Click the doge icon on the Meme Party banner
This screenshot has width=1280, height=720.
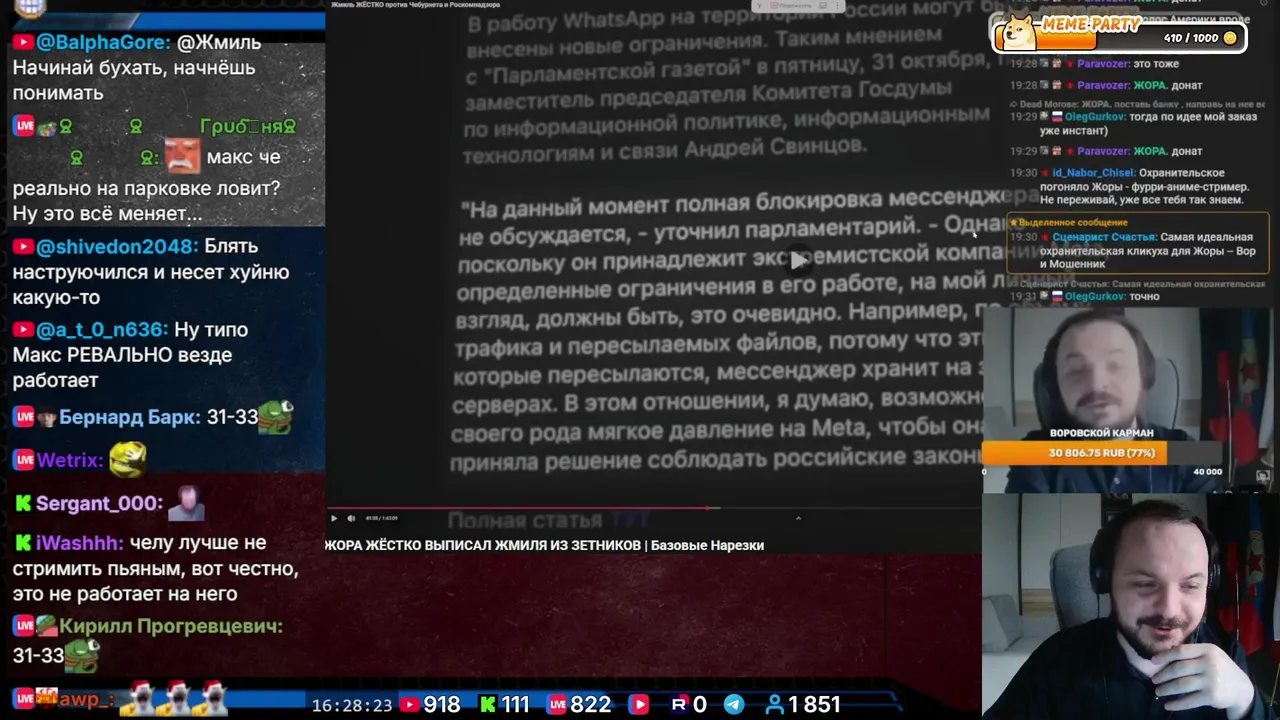click(1018, 32)
